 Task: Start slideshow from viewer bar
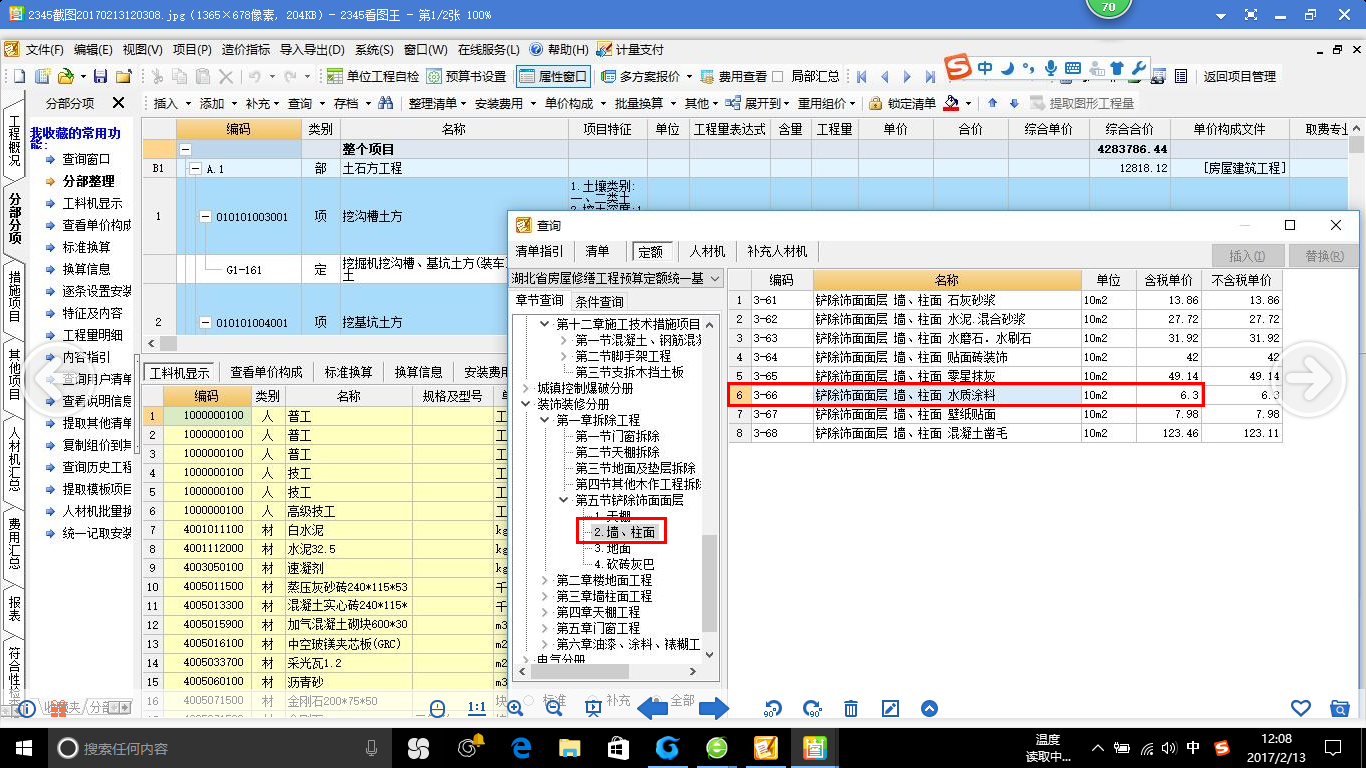592,708
